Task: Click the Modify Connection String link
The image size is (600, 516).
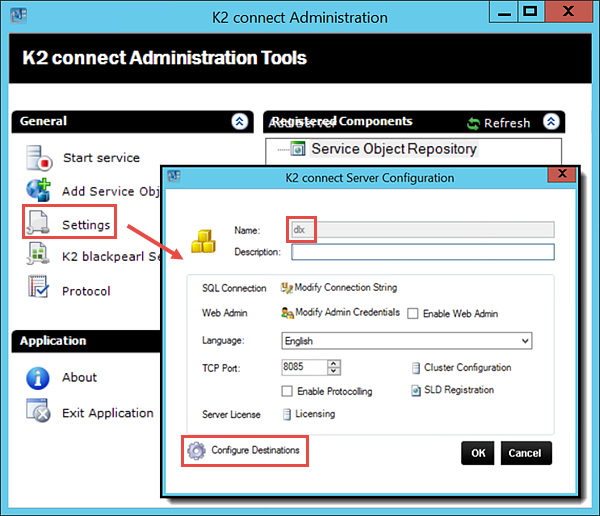Action: click(x=346, y=287)
